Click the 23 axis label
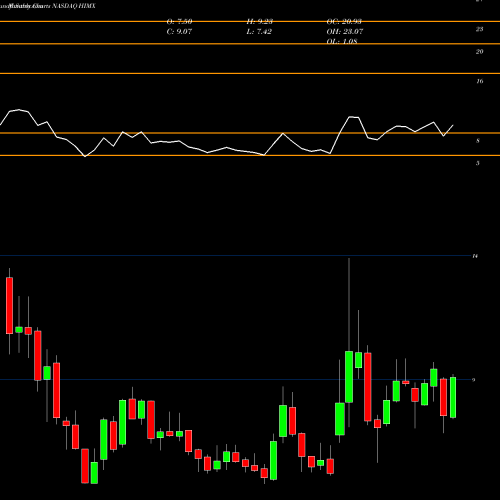Image resolution: width=500 pixels, height=500 pixels. pos(479,29)
